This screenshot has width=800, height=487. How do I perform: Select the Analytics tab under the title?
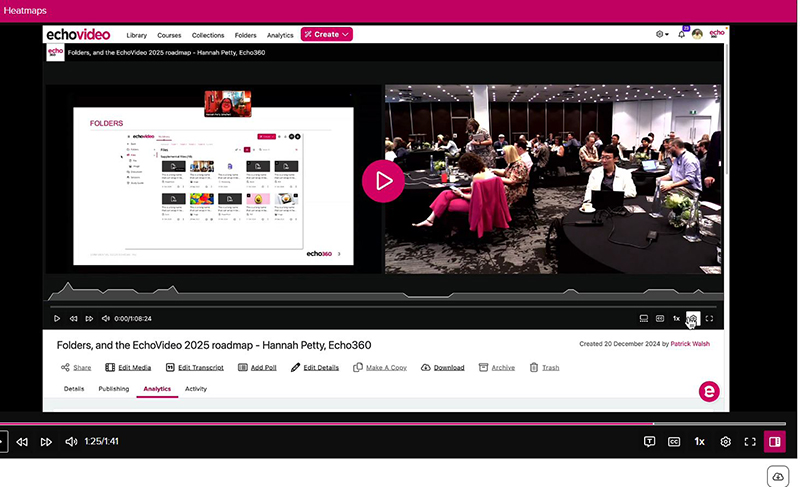(157, 389)
